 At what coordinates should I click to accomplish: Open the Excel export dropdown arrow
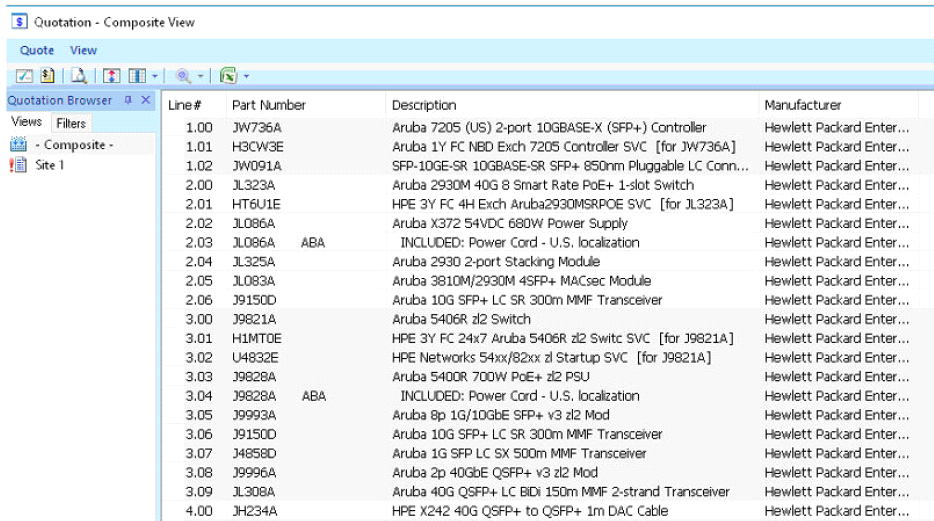click(246, 76)
